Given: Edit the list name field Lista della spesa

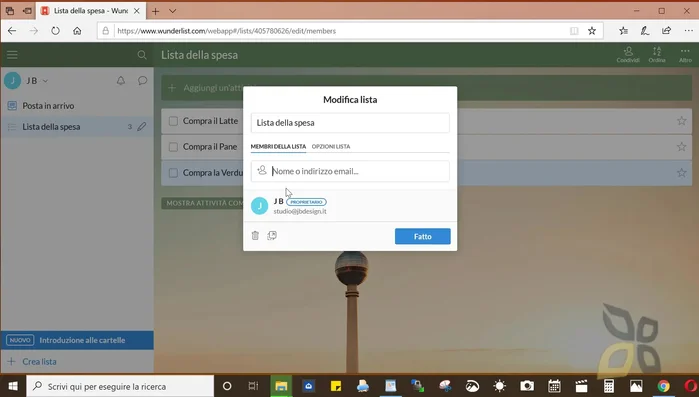Looking at the screenshot, I should (350, 123).
